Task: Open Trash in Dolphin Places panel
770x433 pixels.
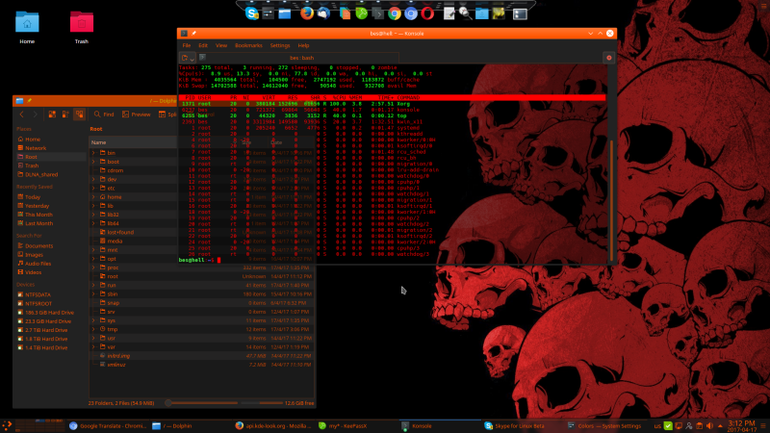Action: coord(50,166)
